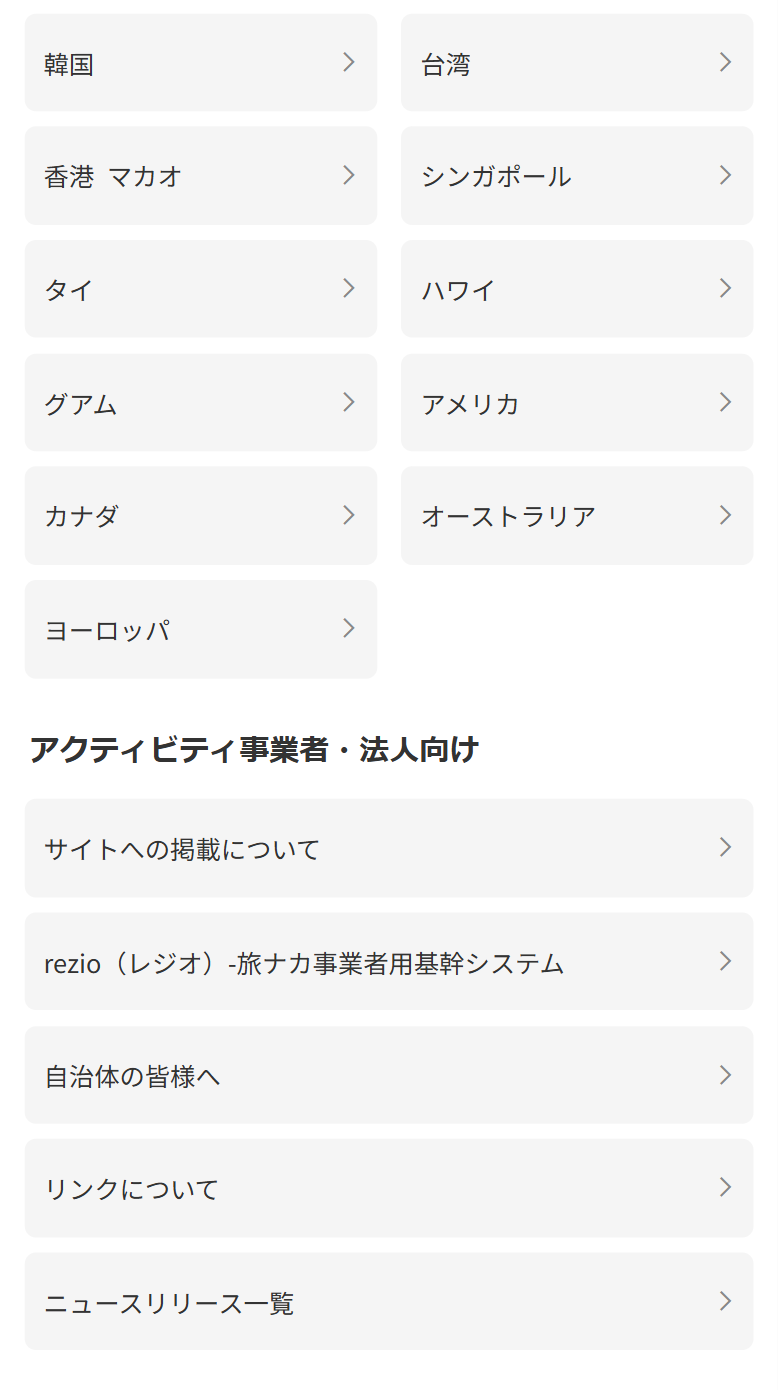Click the chevron on ニュースリリース一覧 row
The height and width of the screenshot is (1390, 778).
tap(725, 1302)
